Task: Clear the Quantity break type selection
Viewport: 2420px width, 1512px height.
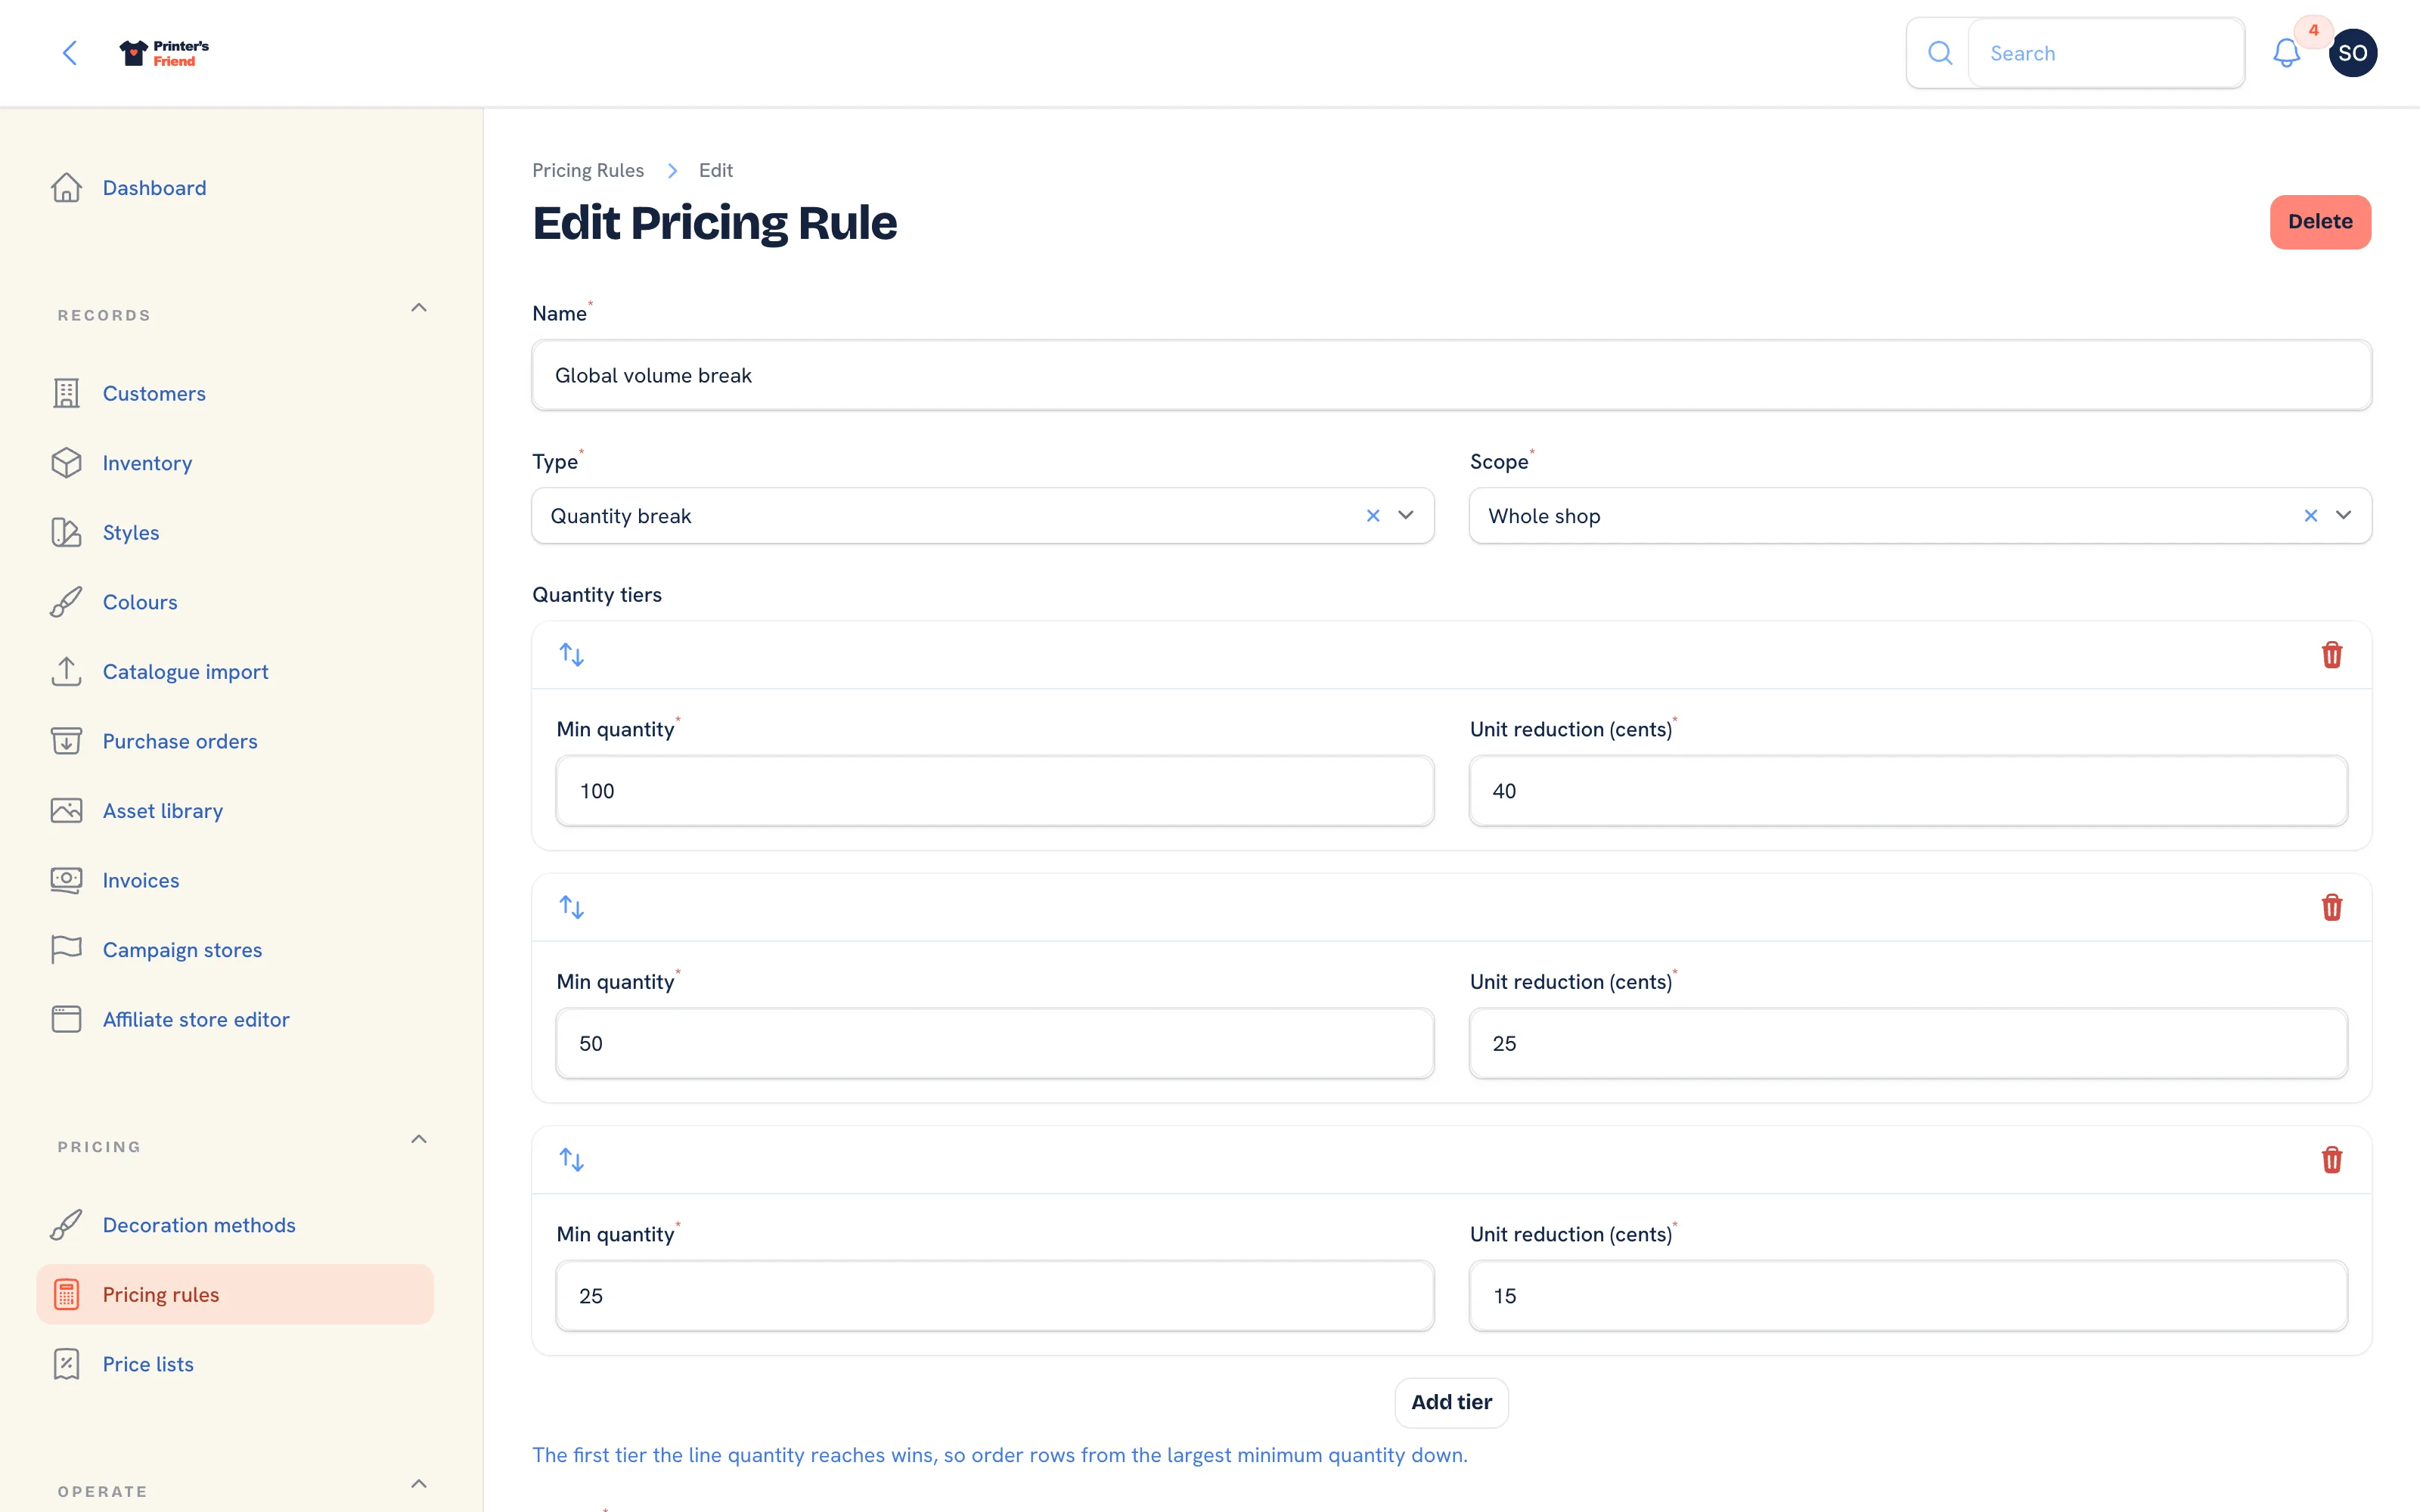Action: tap(1373, 516)
